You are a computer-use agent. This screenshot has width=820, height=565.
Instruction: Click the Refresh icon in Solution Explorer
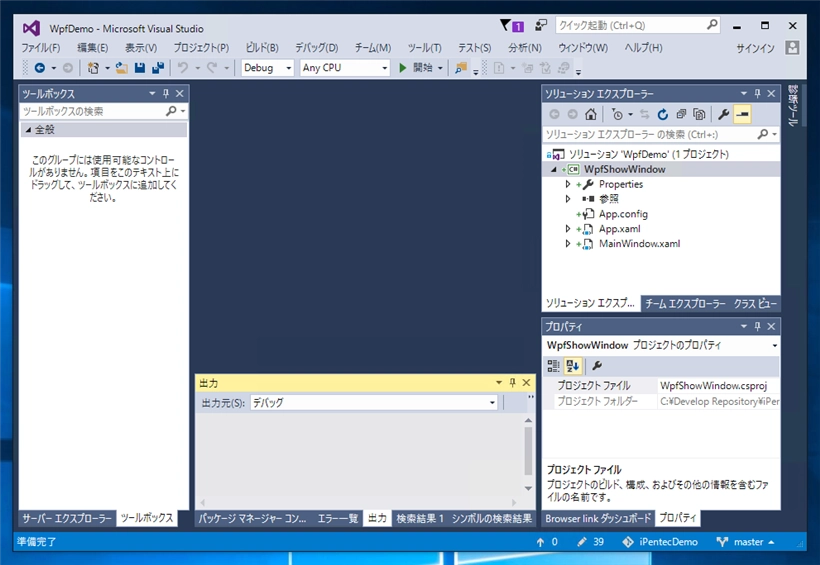(663, 114)
